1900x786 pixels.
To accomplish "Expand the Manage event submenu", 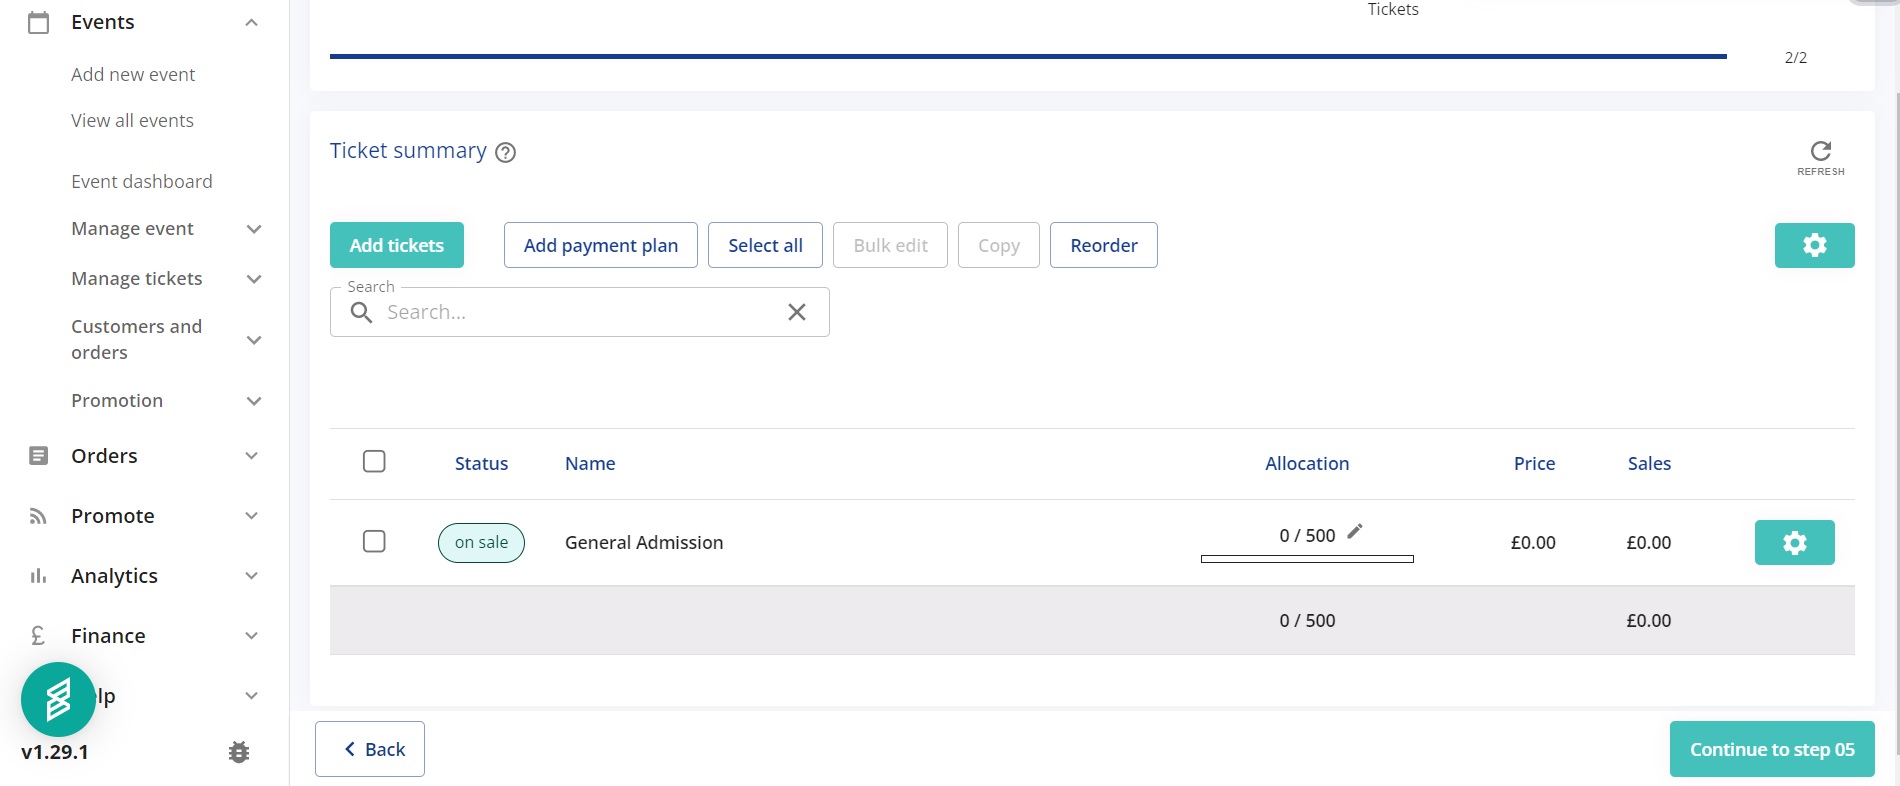I will [x=254, y=229].
